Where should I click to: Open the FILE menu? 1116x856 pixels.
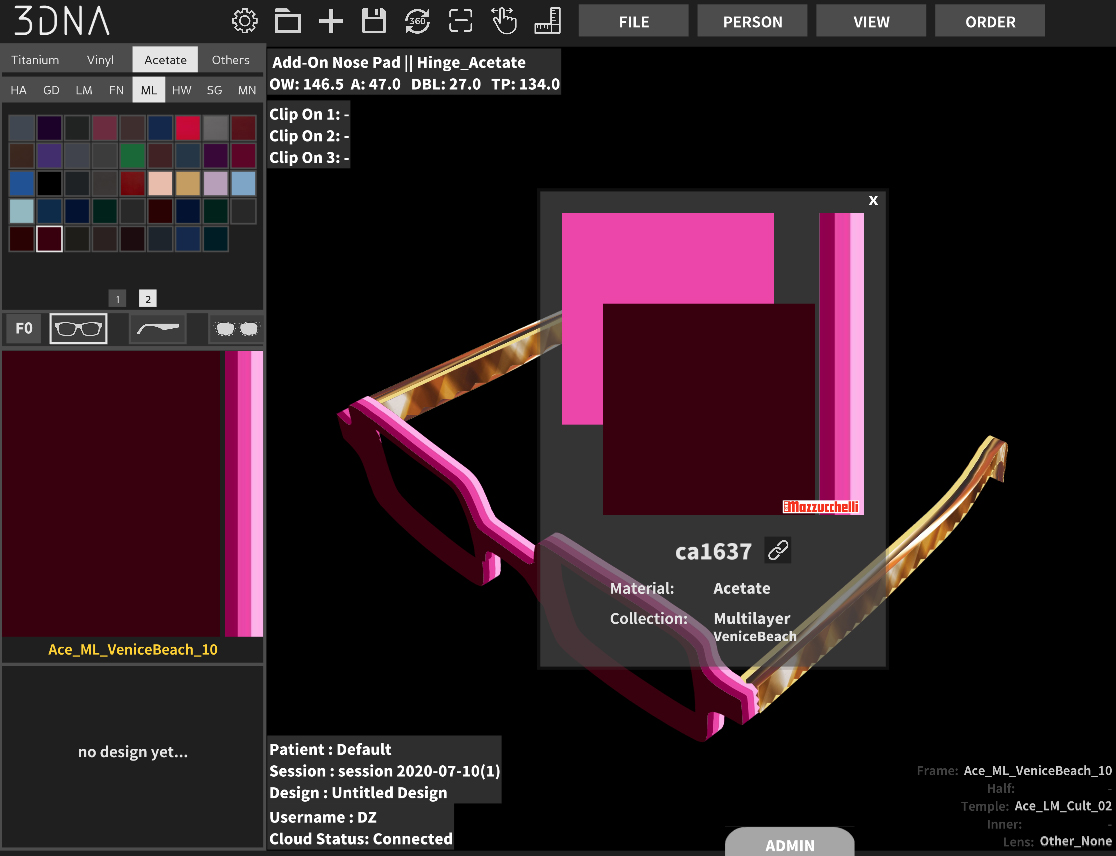click(633, 21)
